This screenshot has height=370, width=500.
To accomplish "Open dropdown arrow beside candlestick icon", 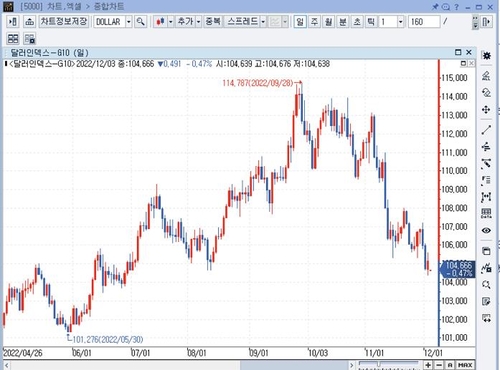I will 171,22.
